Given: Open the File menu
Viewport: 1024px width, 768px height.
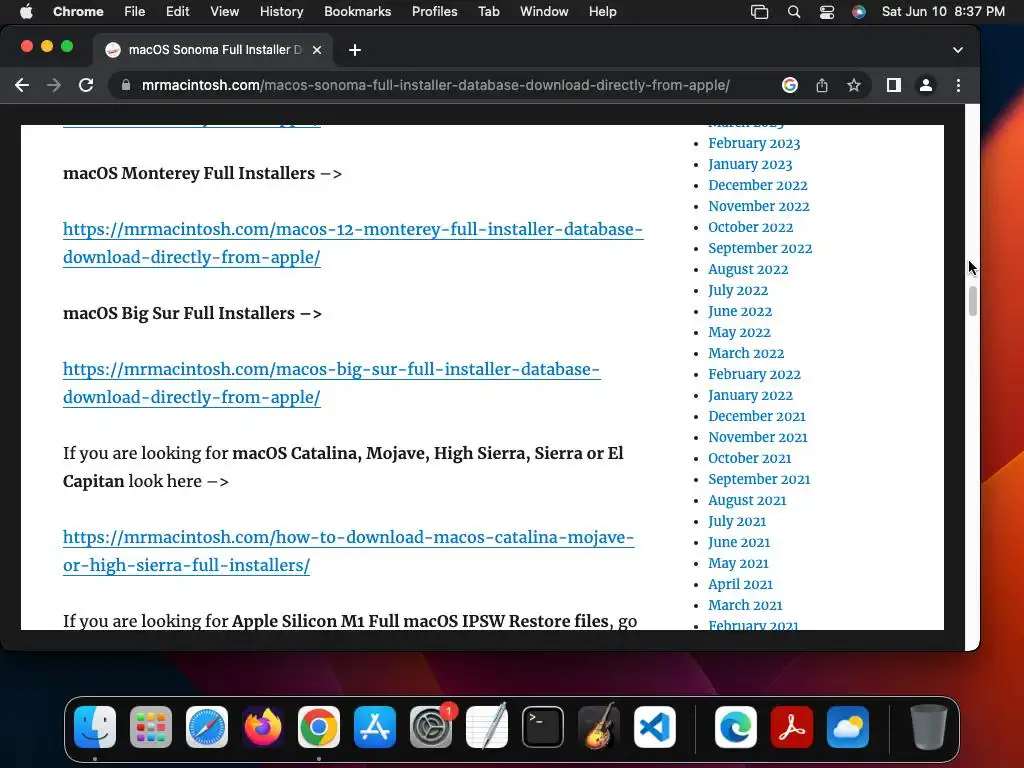Looking at the screenshot, I should [x=135, y=12].
